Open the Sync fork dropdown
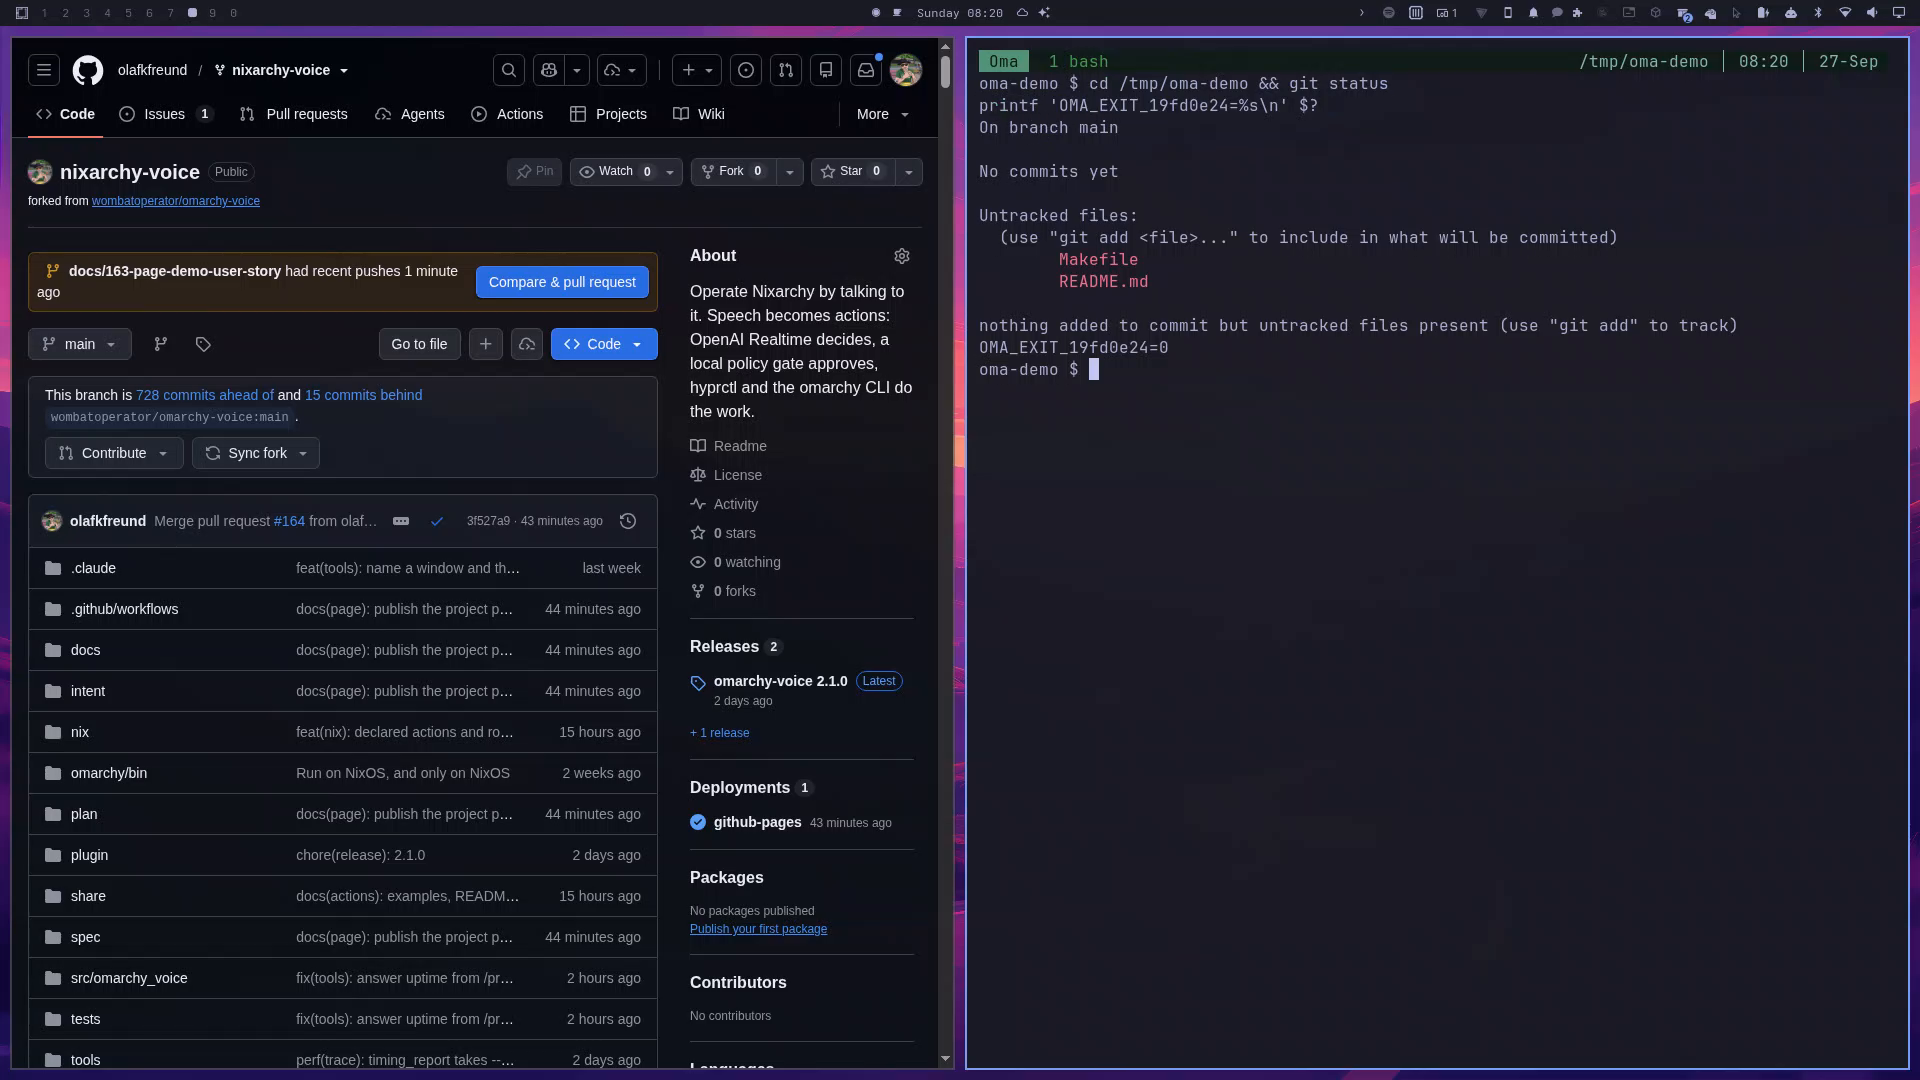Image resolution: width=1920 pixels, height=1080 pixels. pyautogui.click(x=256, y=453)
